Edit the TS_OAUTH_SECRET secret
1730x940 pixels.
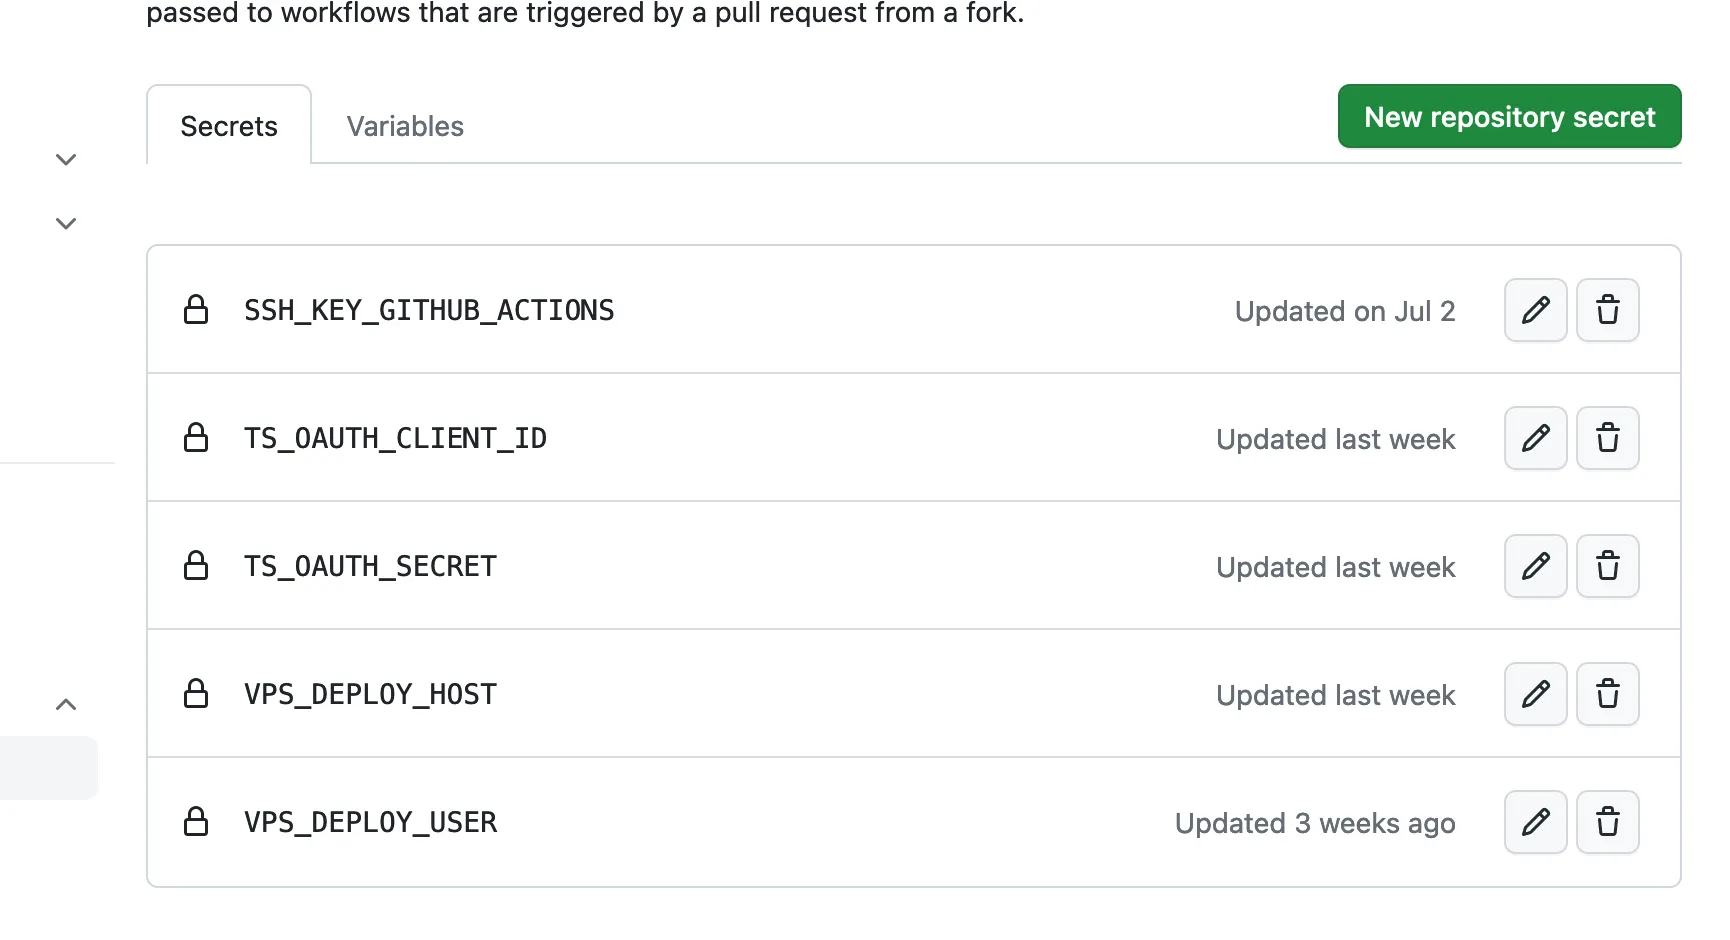pos(1535,566)
